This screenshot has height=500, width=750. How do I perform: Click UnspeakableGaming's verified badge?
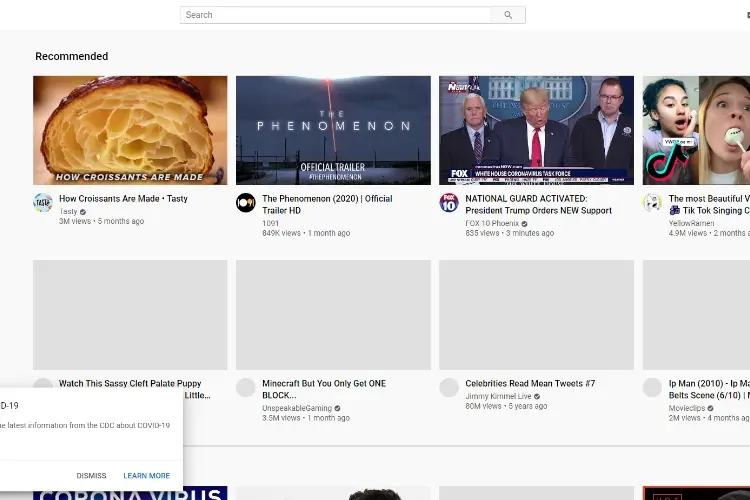337,409
